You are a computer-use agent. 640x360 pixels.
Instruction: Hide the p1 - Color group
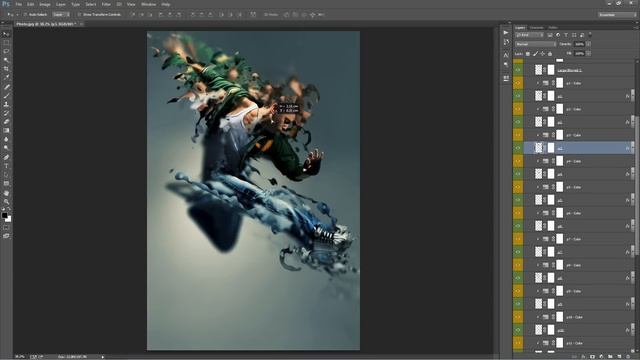click(x=518, y=83)
